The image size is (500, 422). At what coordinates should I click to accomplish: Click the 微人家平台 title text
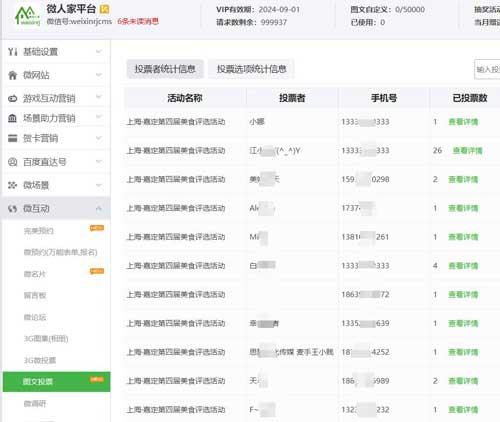click(71, 9)
